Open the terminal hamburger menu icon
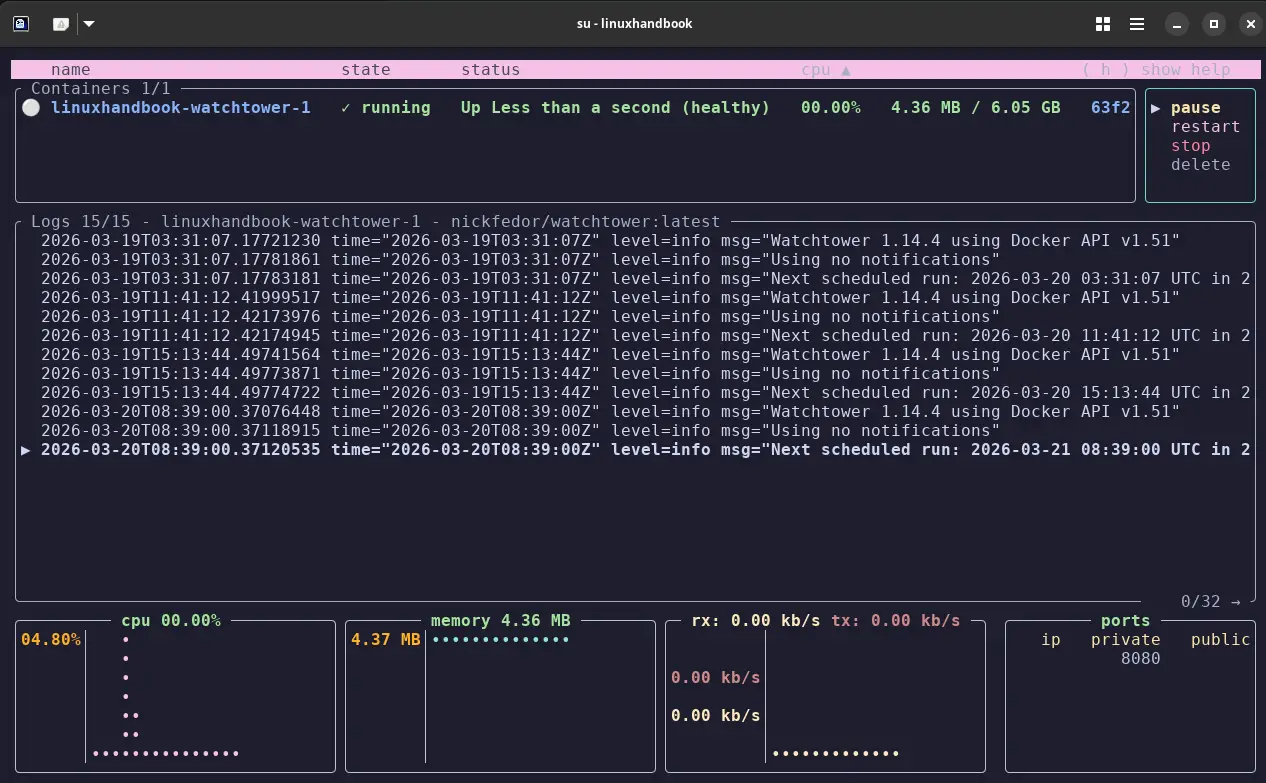 (1137, 23)
